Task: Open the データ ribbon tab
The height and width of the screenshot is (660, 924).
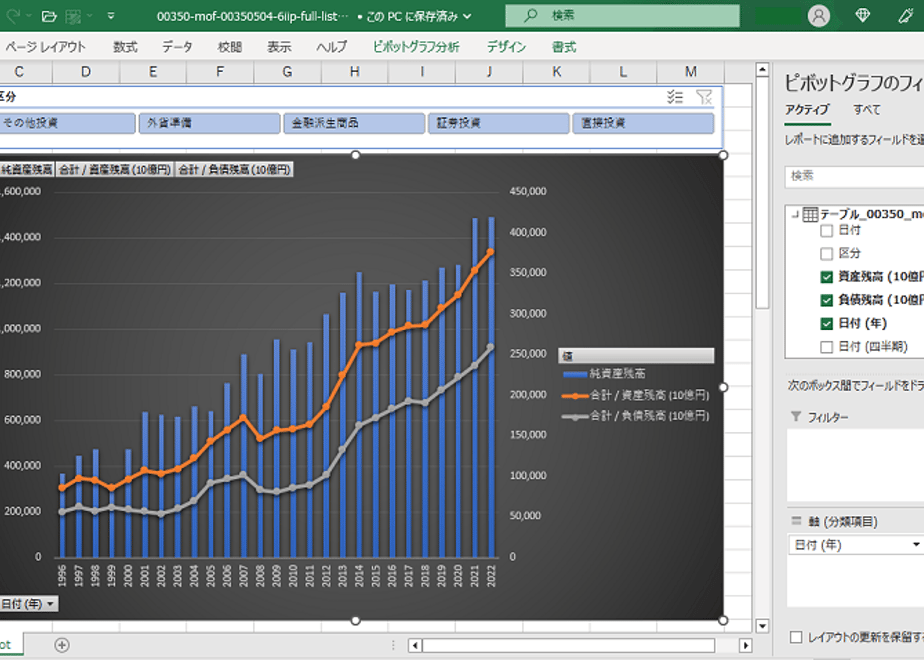Action: [x=177, y=47]
